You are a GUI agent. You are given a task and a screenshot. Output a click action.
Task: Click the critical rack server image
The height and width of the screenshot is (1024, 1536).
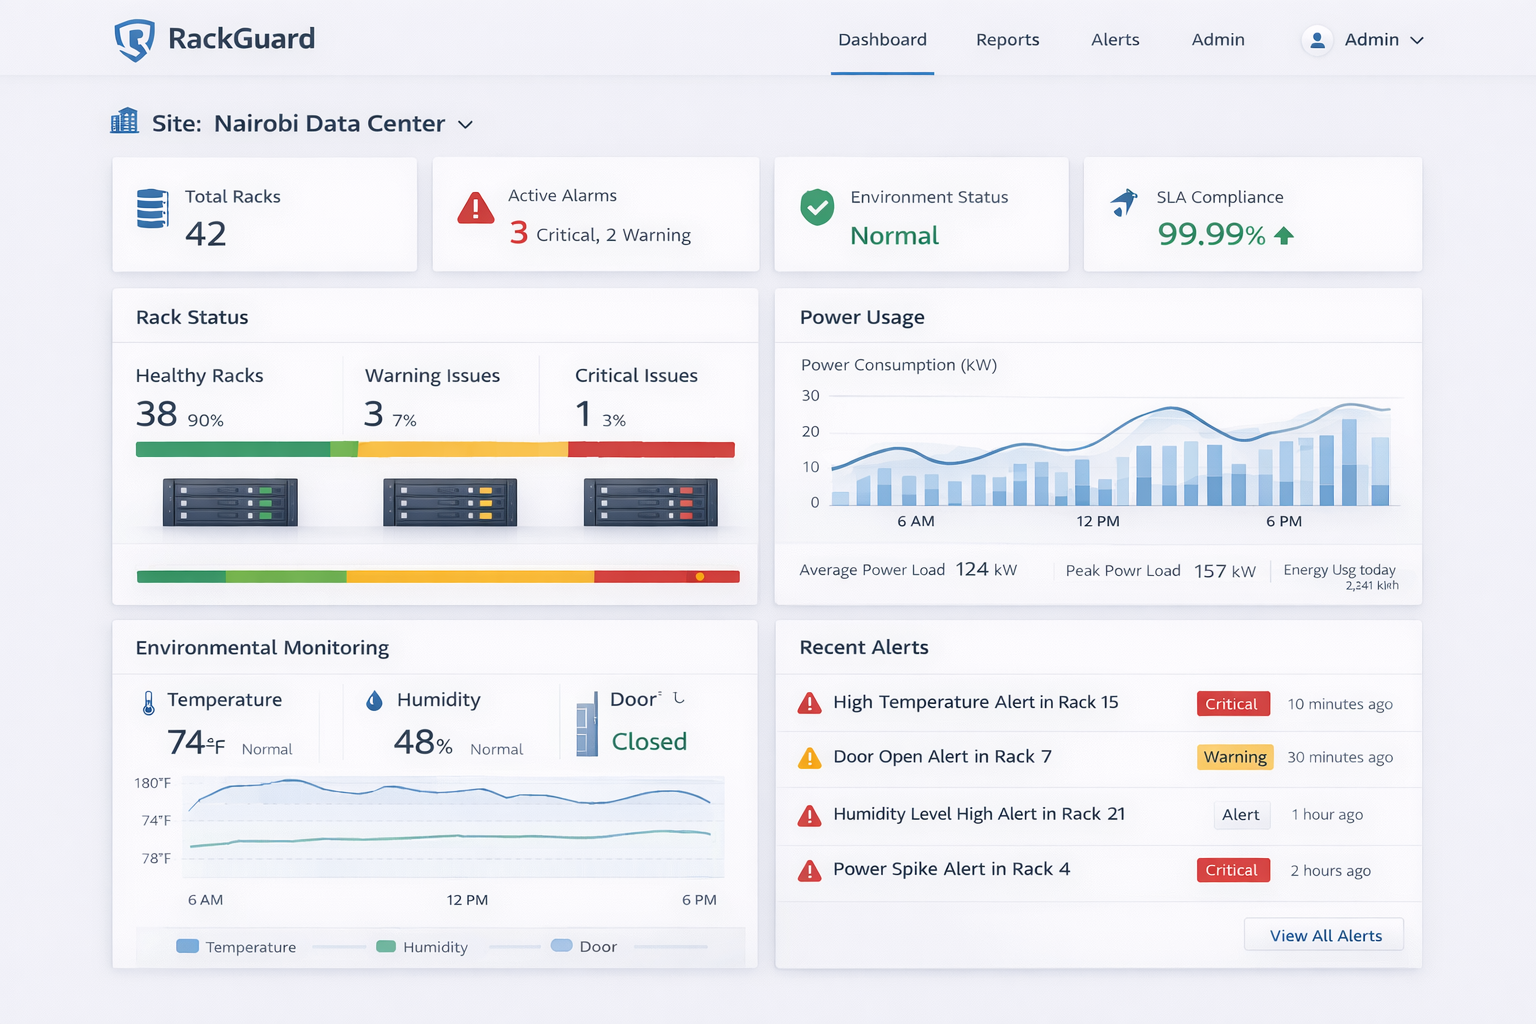tap(650, 502)
